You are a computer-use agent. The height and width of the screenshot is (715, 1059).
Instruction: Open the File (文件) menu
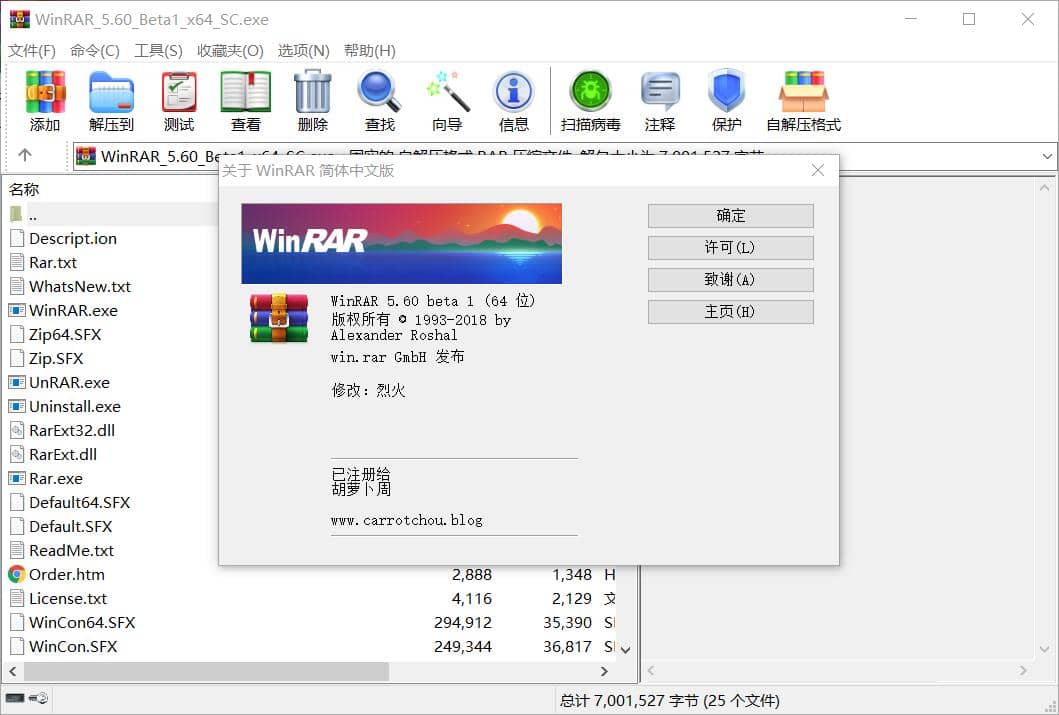point(32,51)
